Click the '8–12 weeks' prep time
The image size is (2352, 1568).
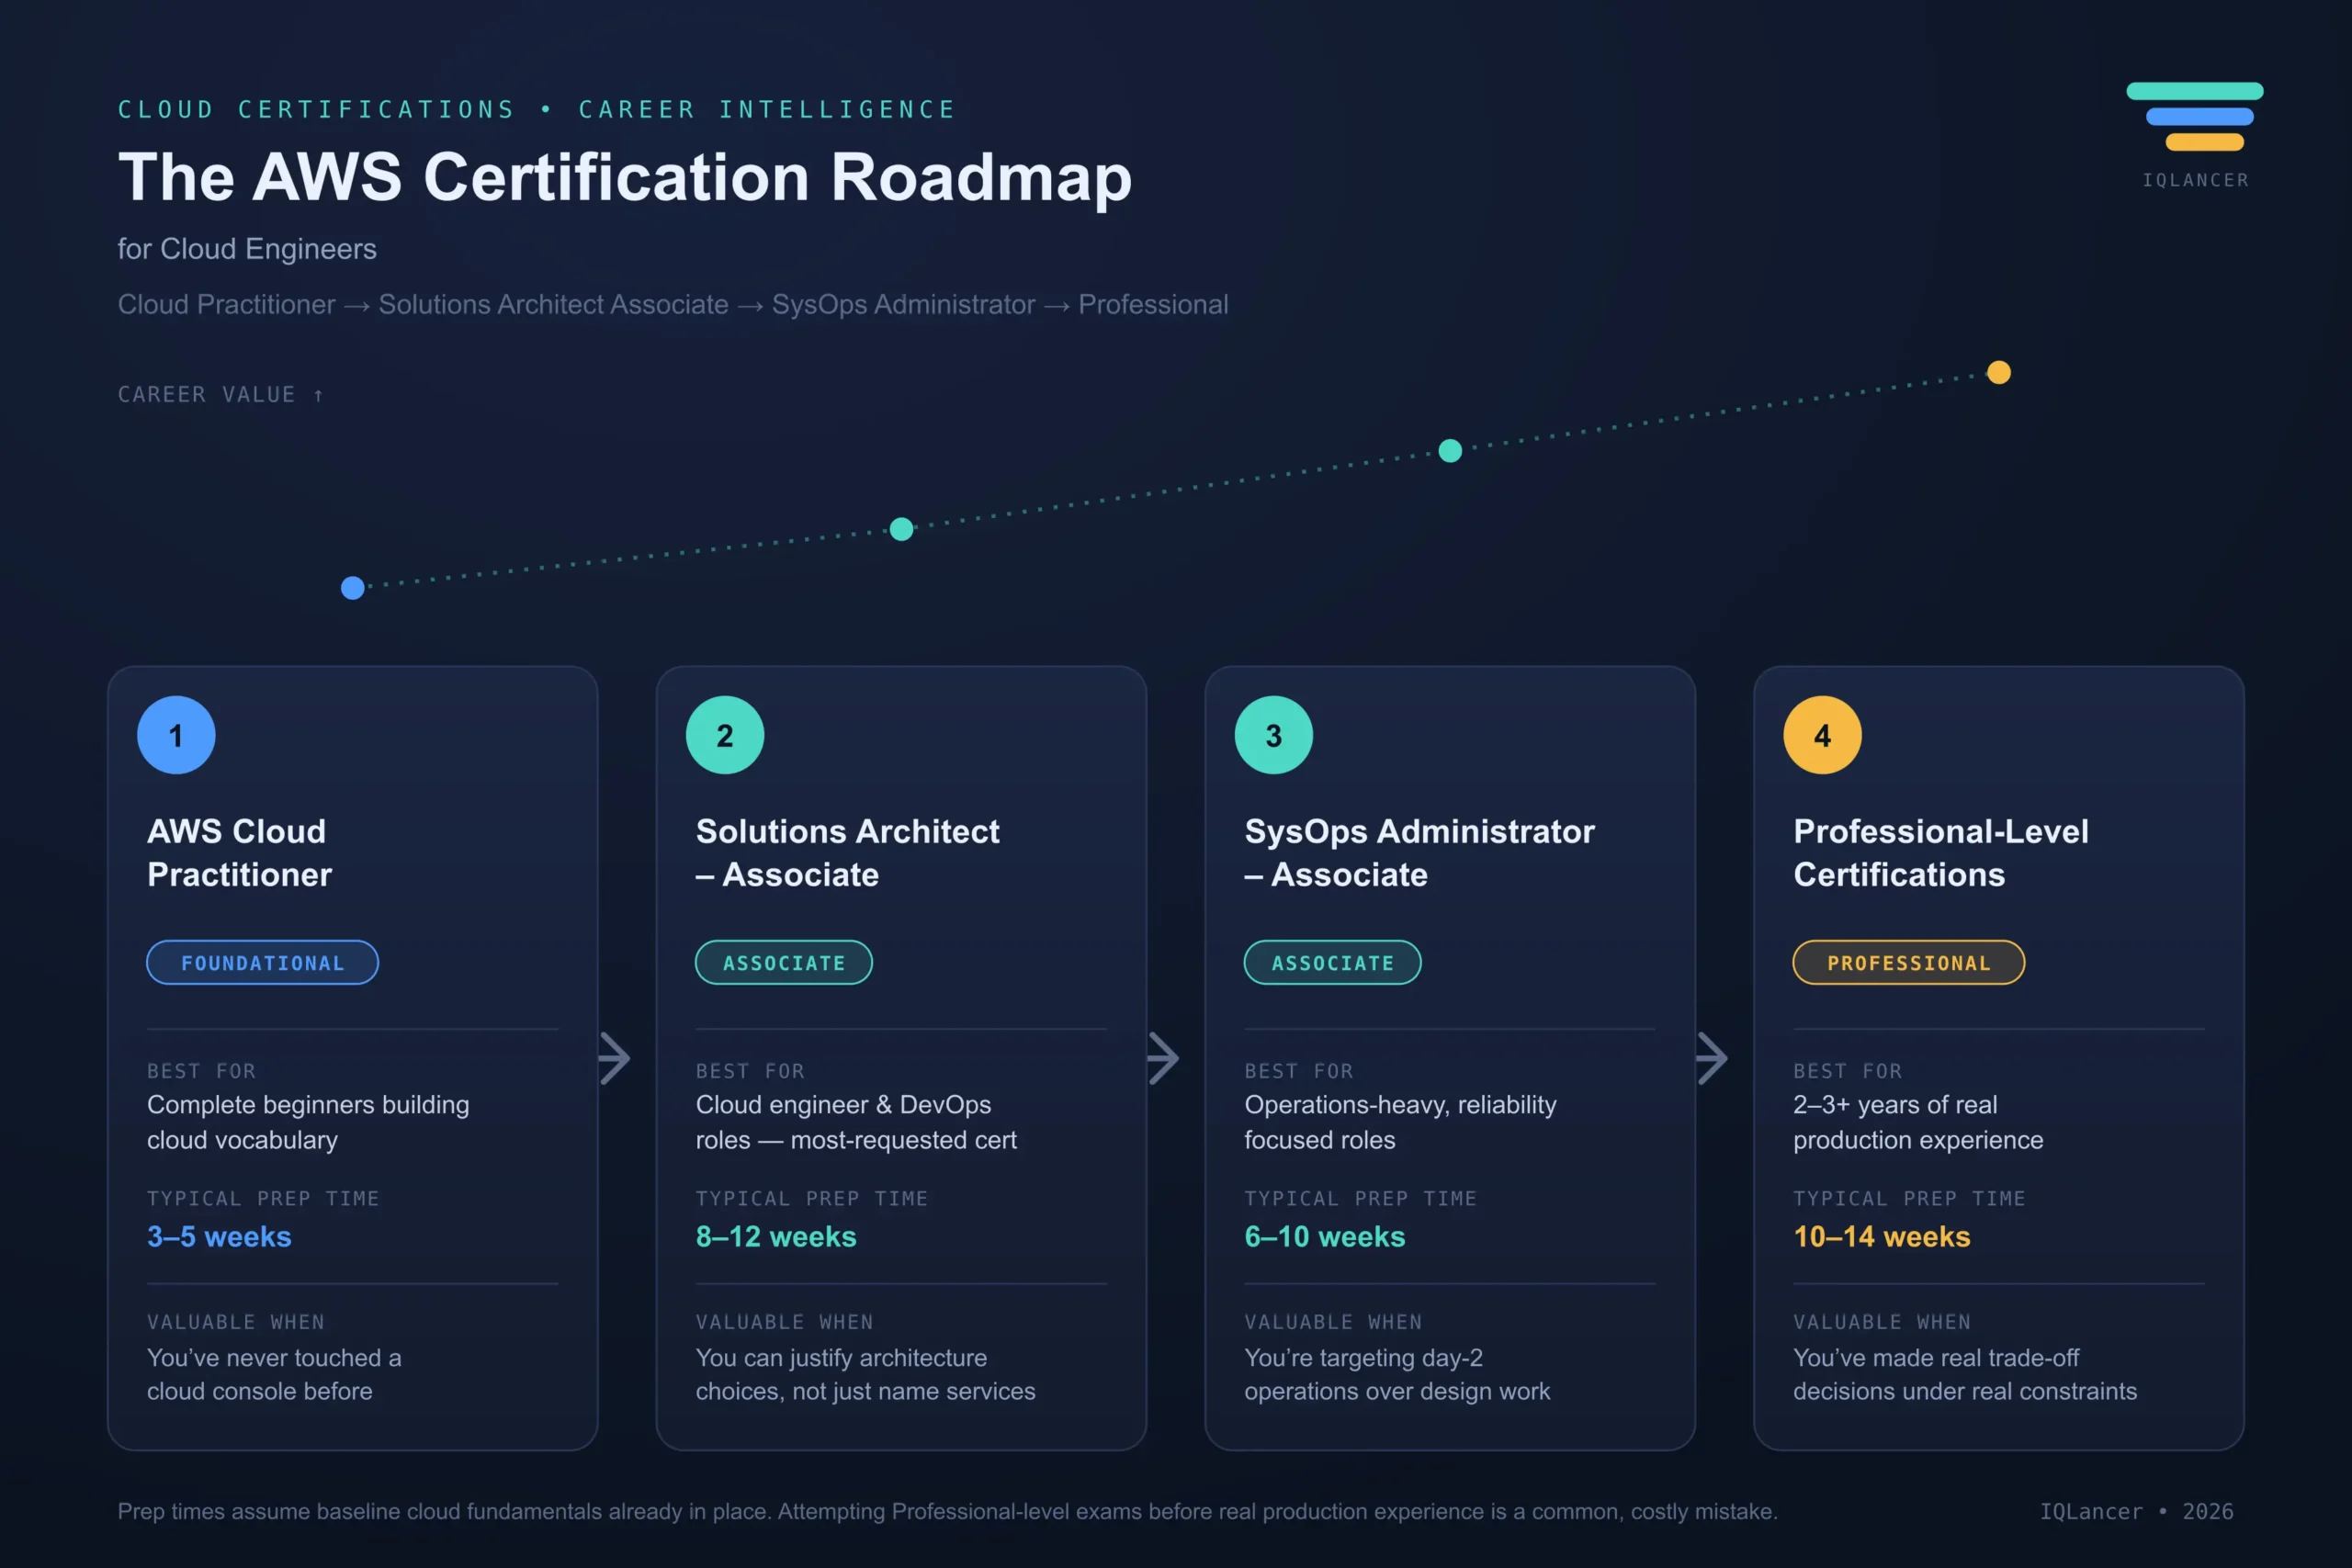pyautogui.click(x=776, y=1237)
